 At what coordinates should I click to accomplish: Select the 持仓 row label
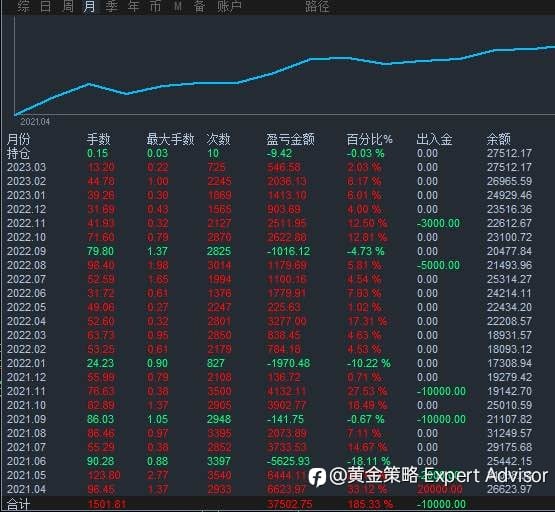[18, 153]
